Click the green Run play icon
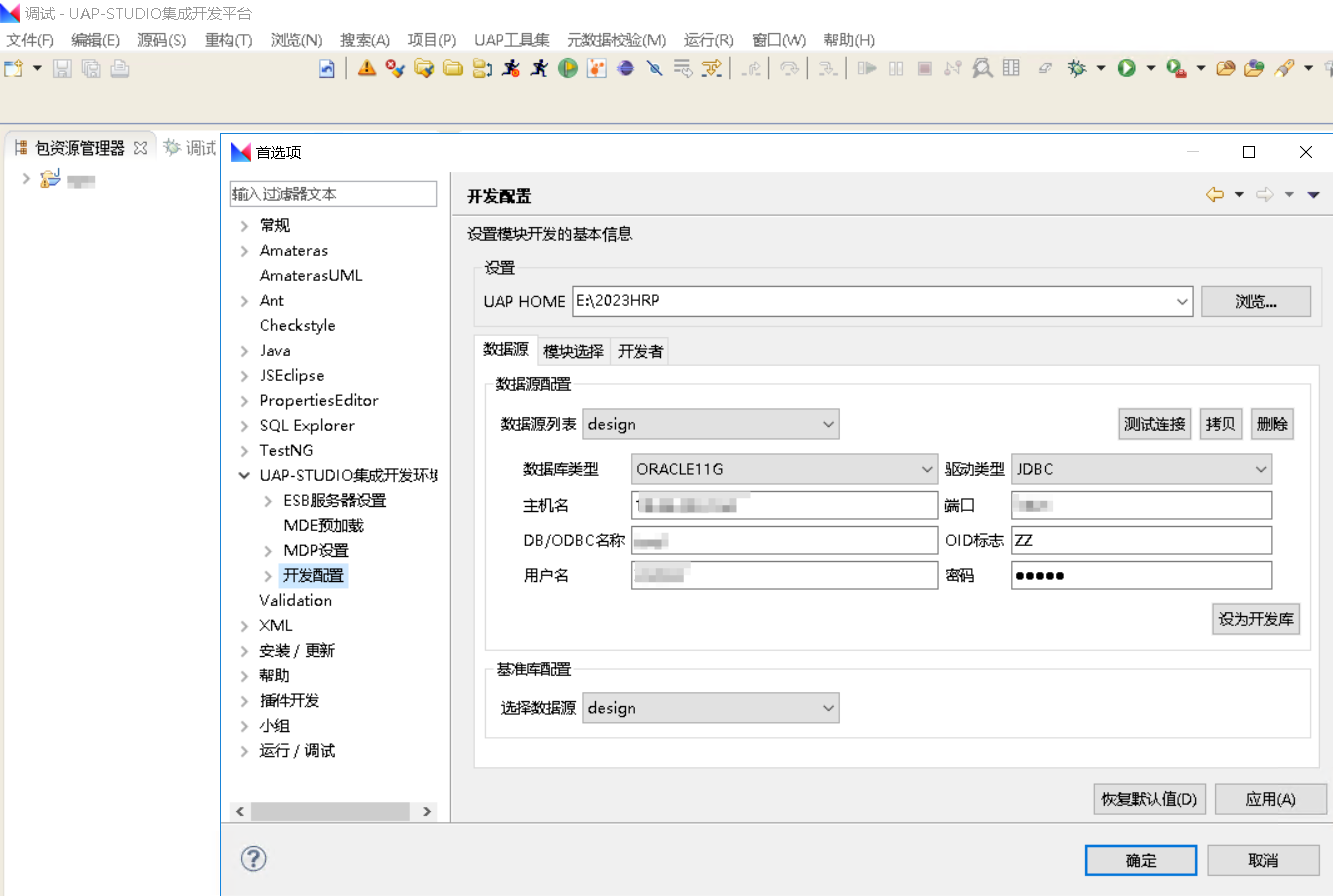The height and width of the screenshot is (896, 1333). click(x=1127, y=68)
